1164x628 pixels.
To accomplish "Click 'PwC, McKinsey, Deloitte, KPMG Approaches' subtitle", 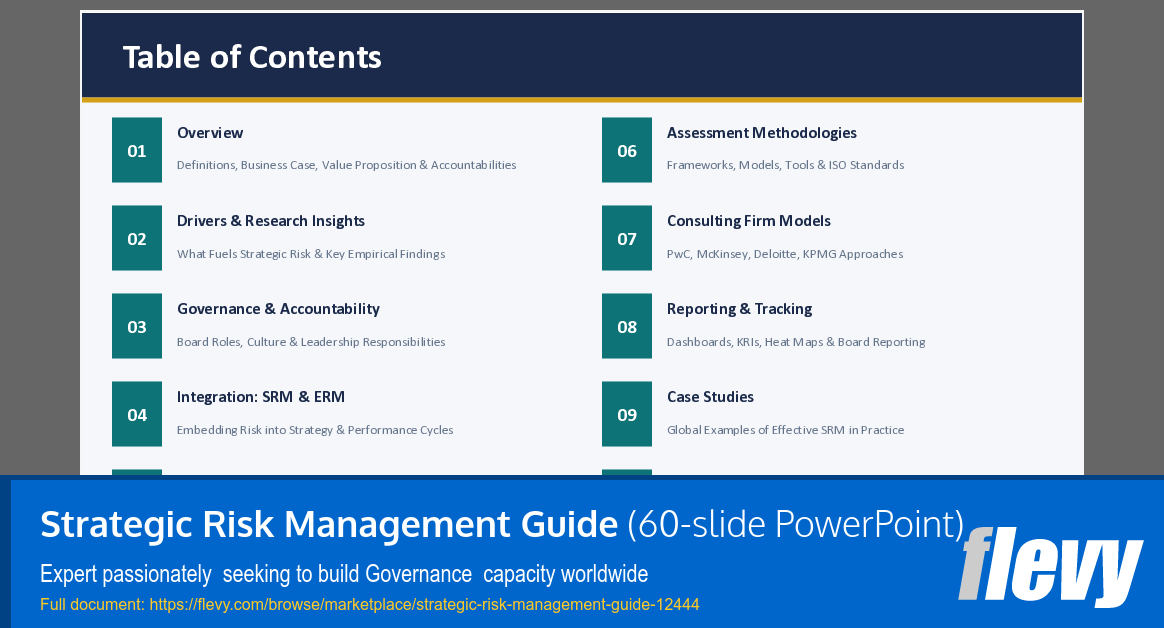I will (785, 254).
